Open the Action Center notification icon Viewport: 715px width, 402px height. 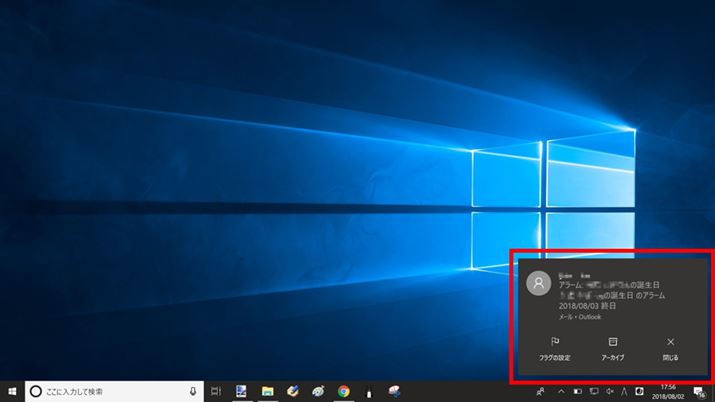click(701, 391)
